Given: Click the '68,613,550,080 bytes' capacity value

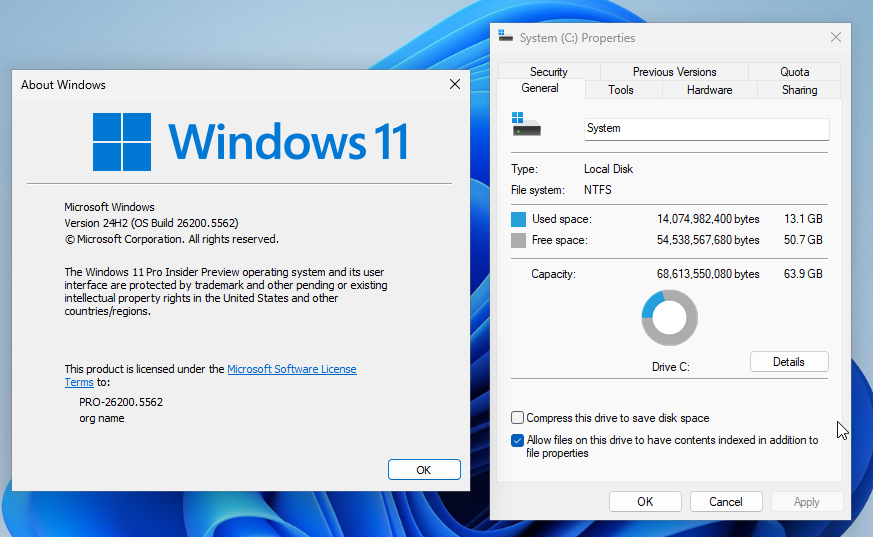Looking at the screenshot, I should click(x=708, y=274).
